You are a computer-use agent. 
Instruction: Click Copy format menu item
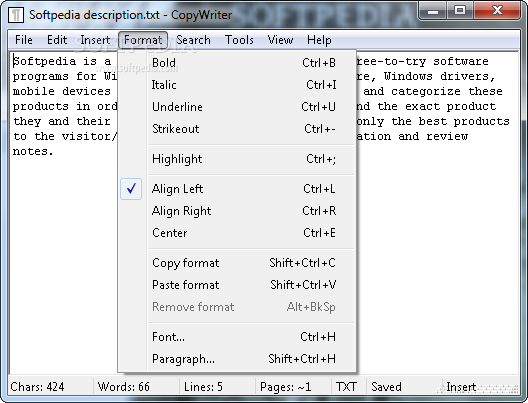pyautogui.click(x=237, y=263)
